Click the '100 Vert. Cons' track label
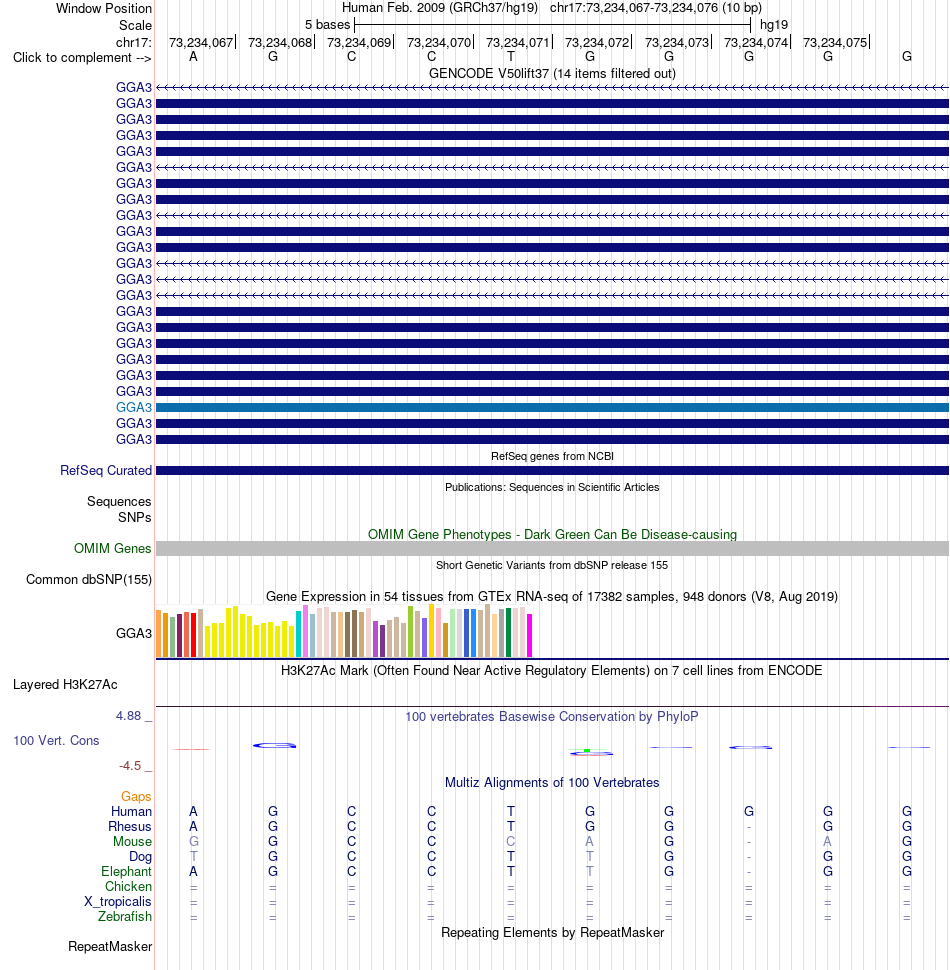 coord(56,740)
